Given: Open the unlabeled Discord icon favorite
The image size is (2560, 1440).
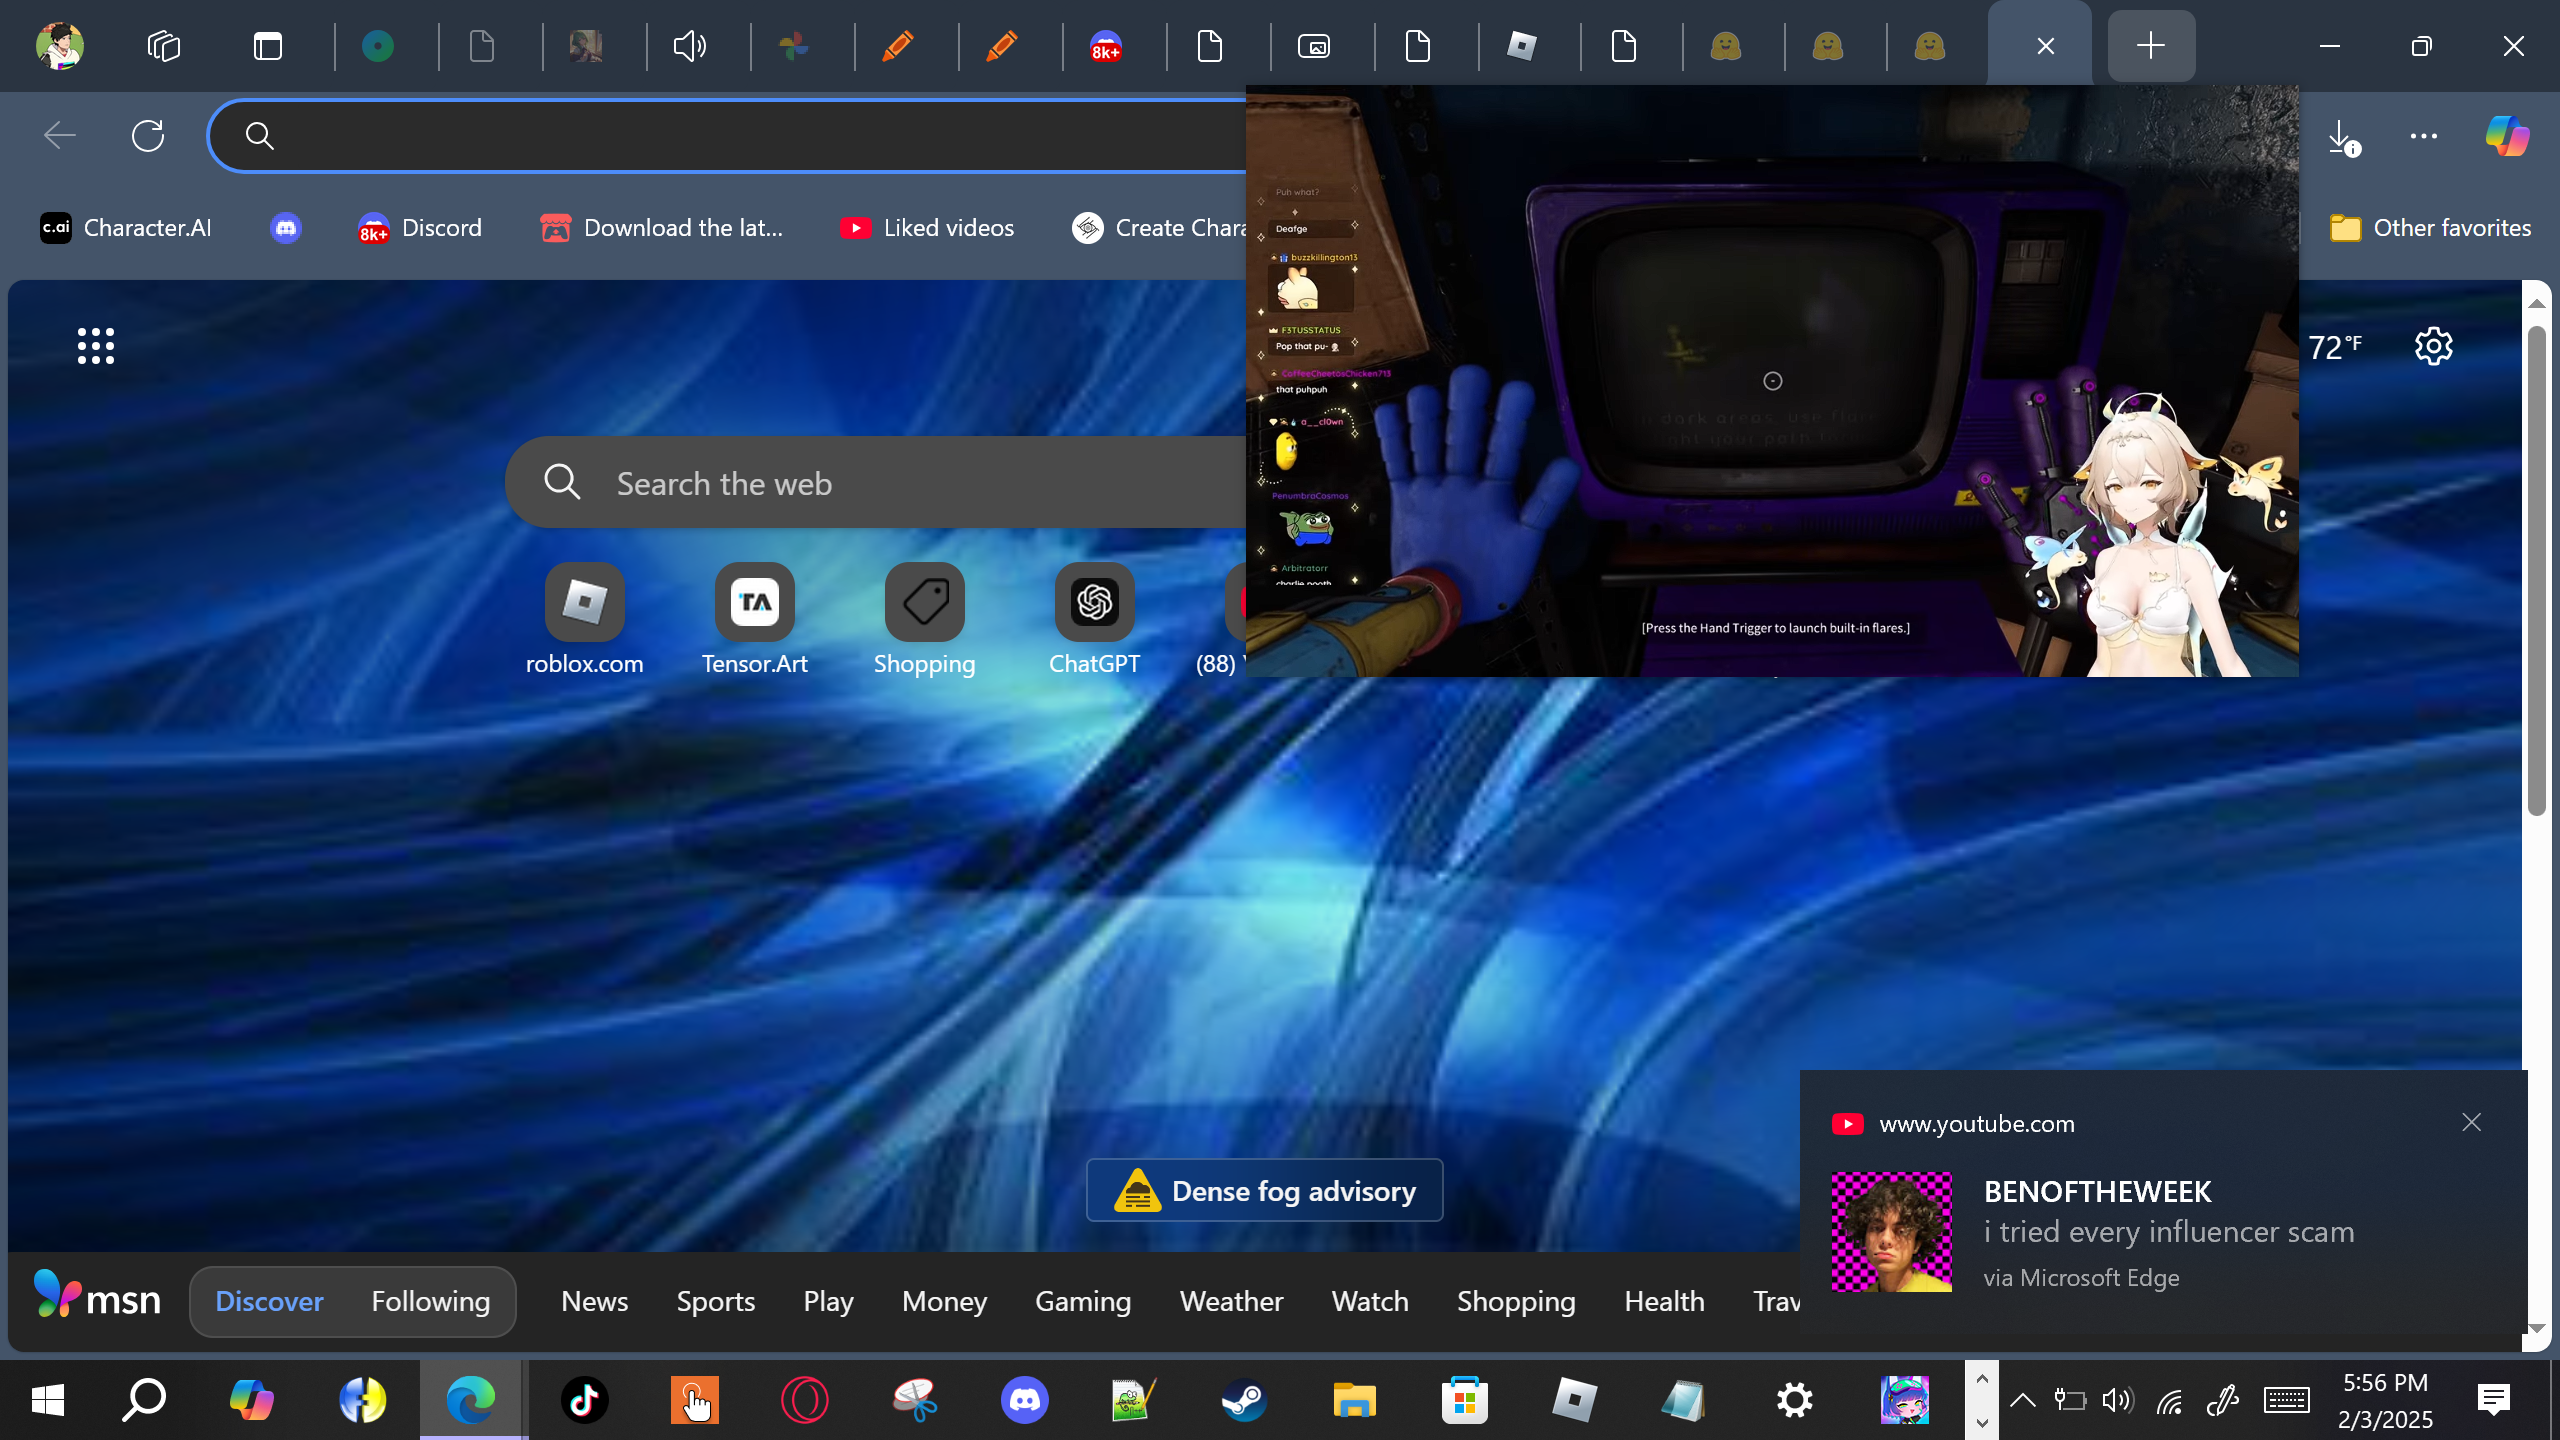Looking at the screenshot, I should tap(286, 228).
